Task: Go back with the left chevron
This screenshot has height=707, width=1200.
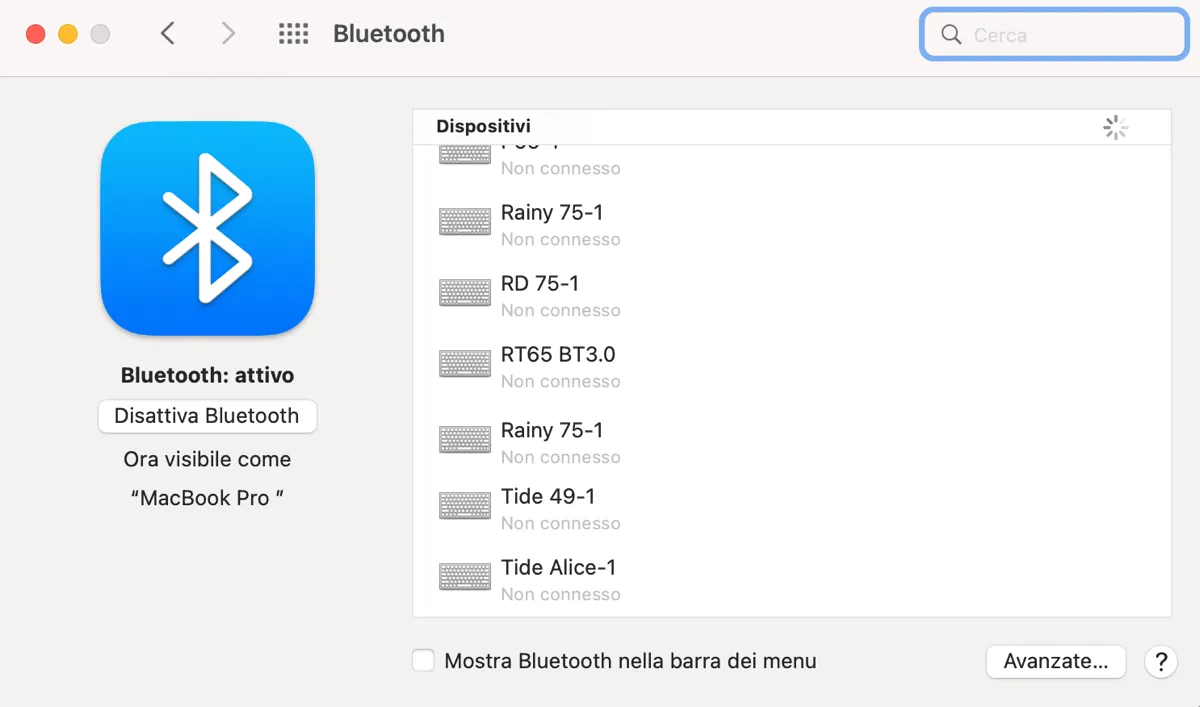Action: tap(168, 34)
